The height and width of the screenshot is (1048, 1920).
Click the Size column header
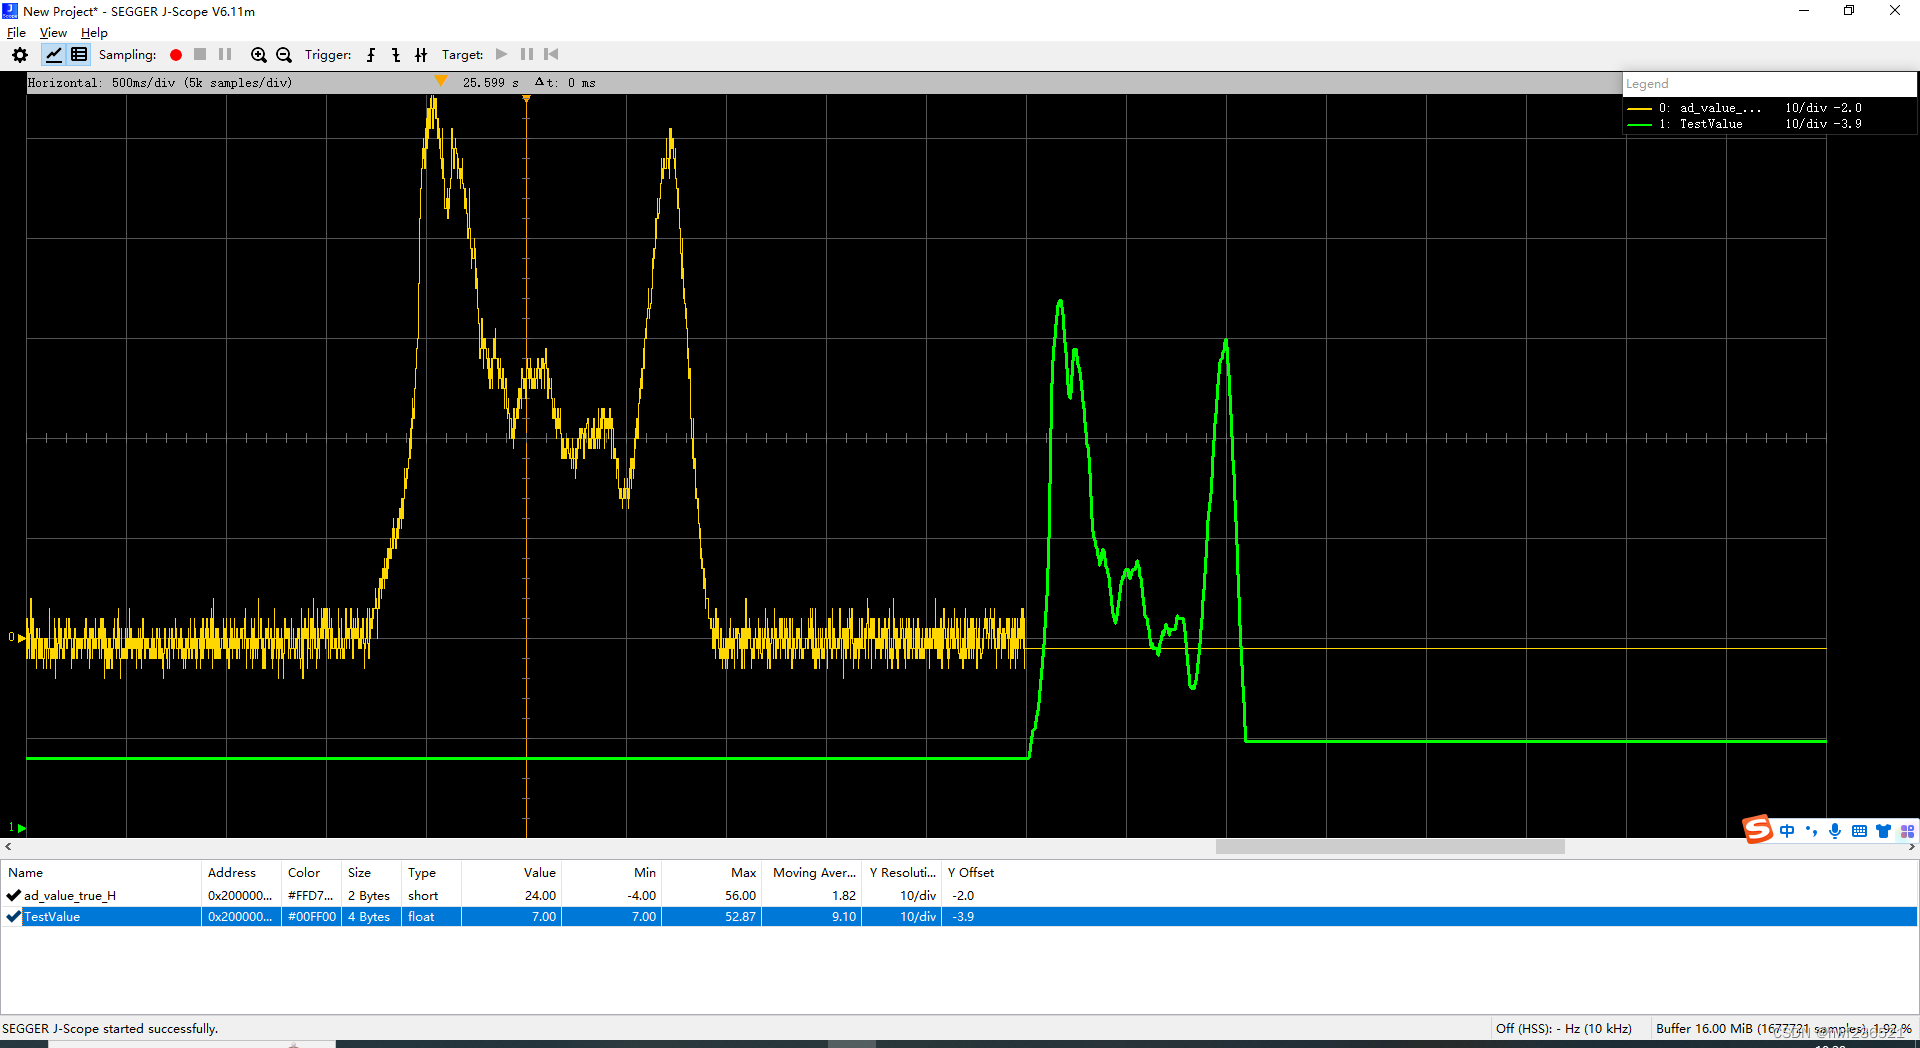point(371,873)
